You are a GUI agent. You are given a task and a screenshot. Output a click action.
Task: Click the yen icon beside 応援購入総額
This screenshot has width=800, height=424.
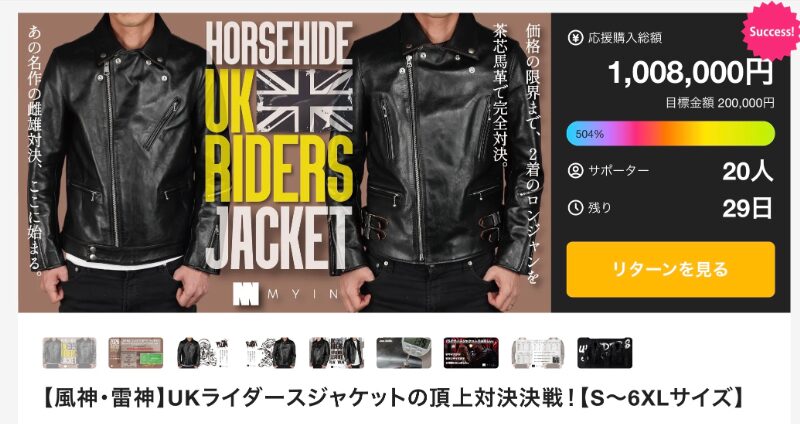[x=575, y=37]
